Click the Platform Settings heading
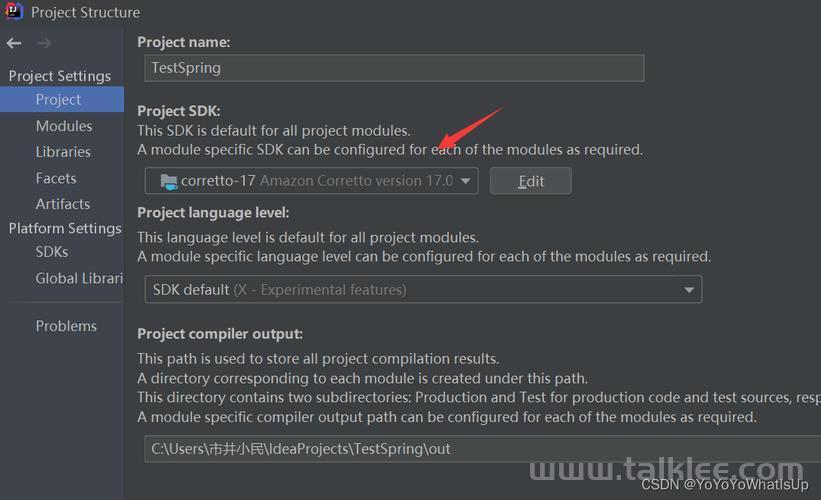 [x=65, y=229]
